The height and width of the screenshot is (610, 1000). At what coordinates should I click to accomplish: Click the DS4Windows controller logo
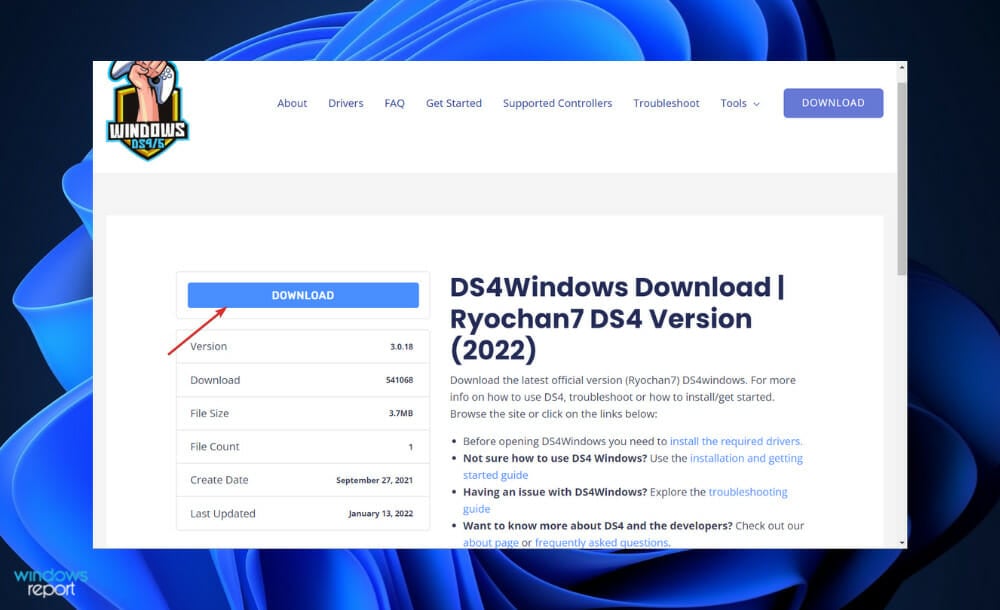[147, 110]
